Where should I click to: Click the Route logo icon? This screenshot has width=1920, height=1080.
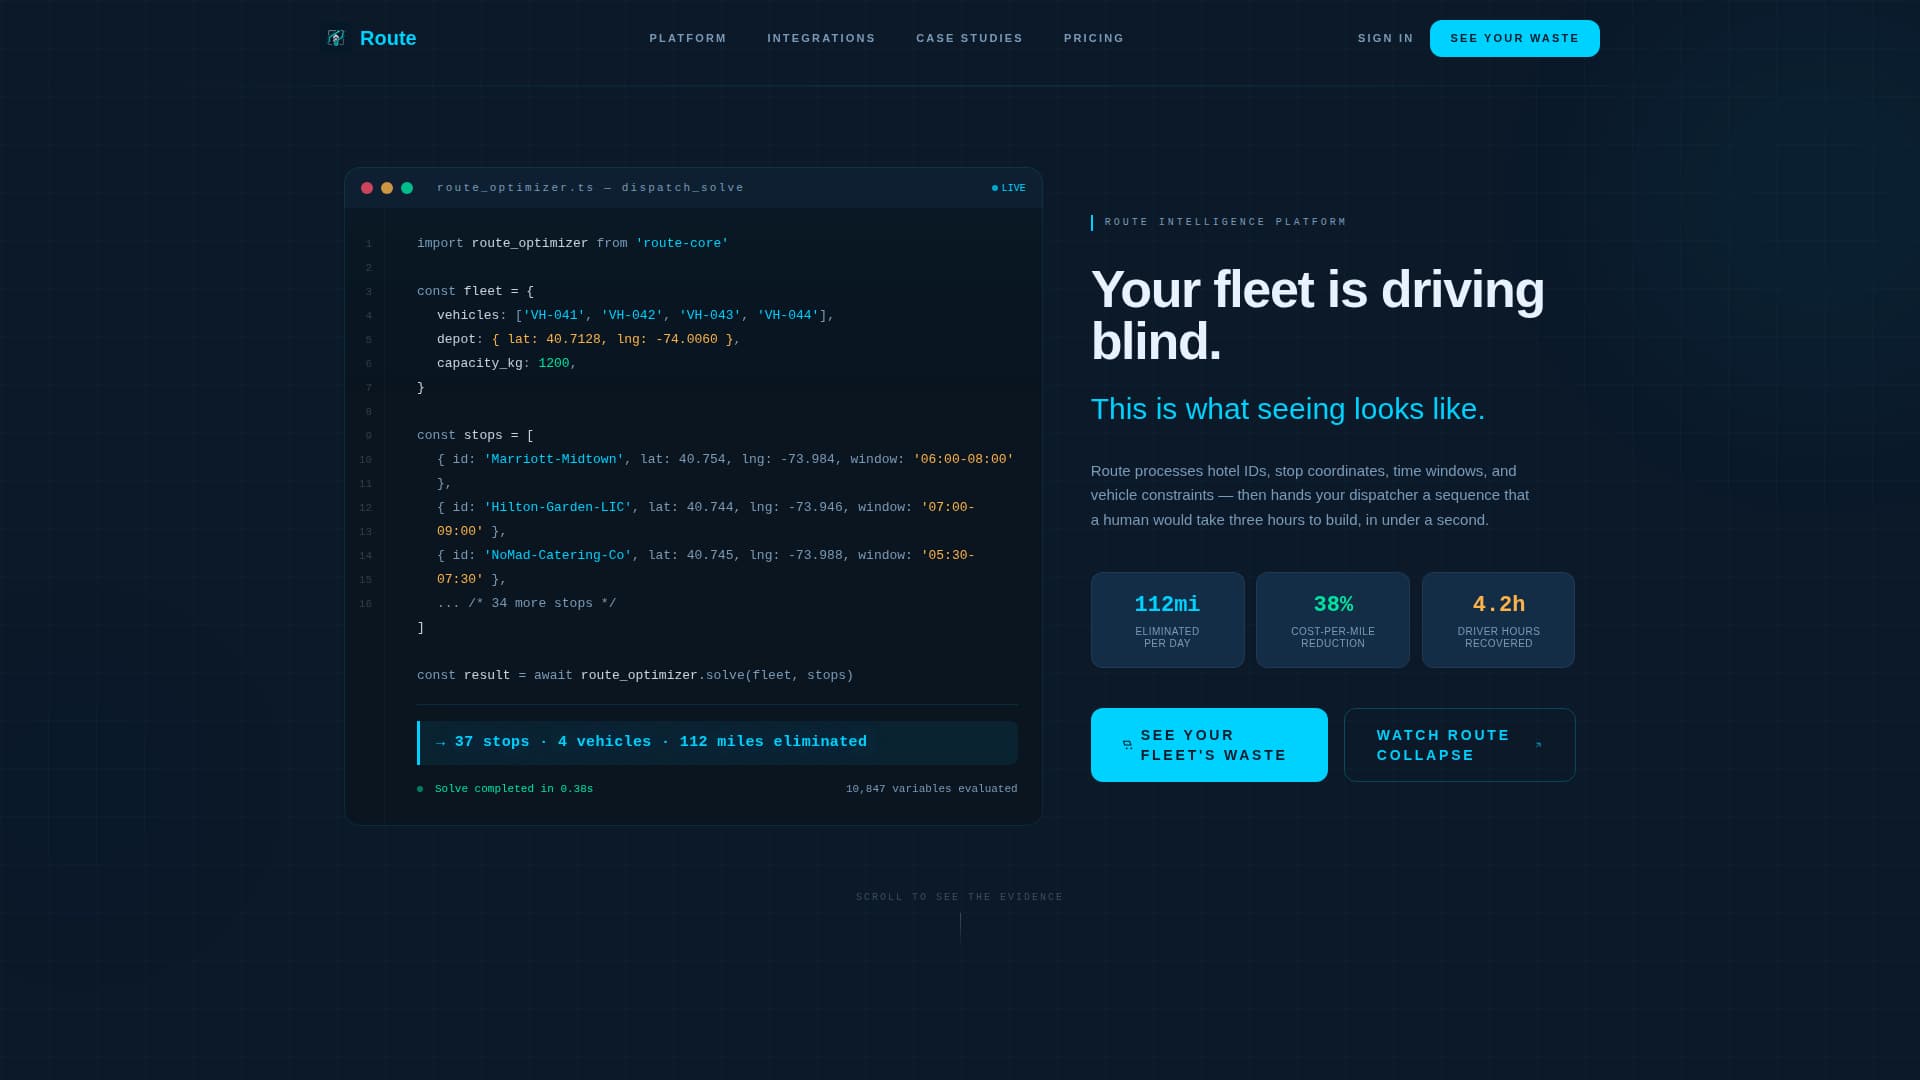(x=336, y=38)
